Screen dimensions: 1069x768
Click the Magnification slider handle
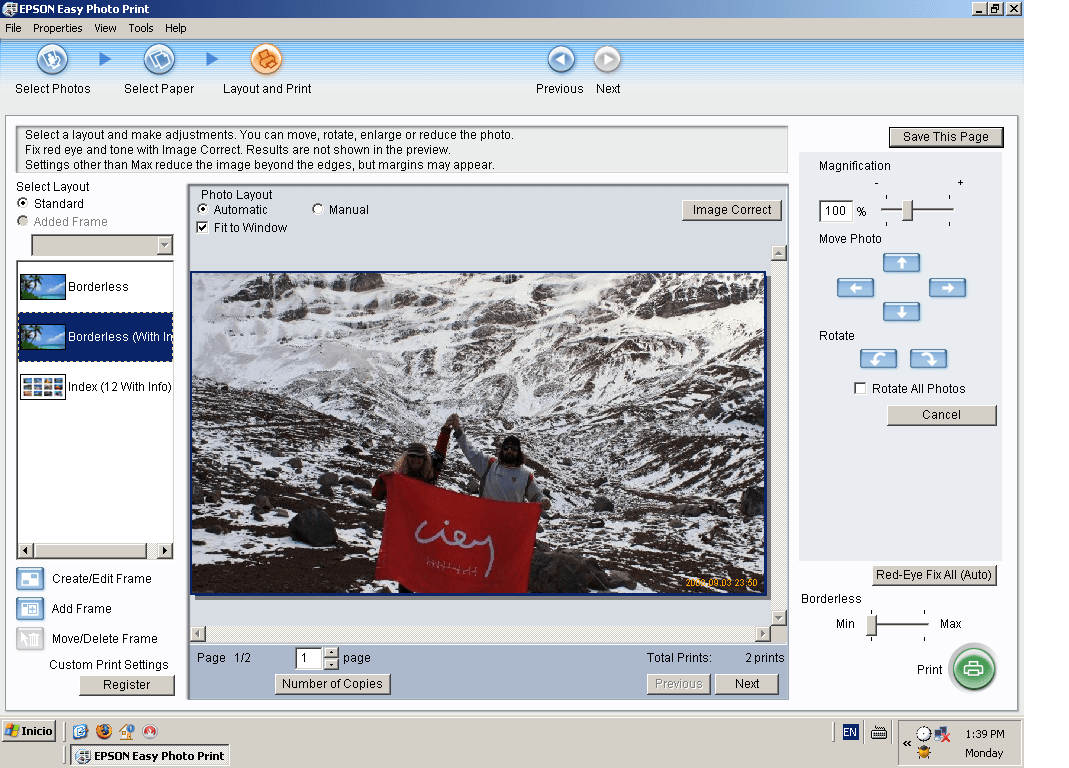click(x=908, y=210)
